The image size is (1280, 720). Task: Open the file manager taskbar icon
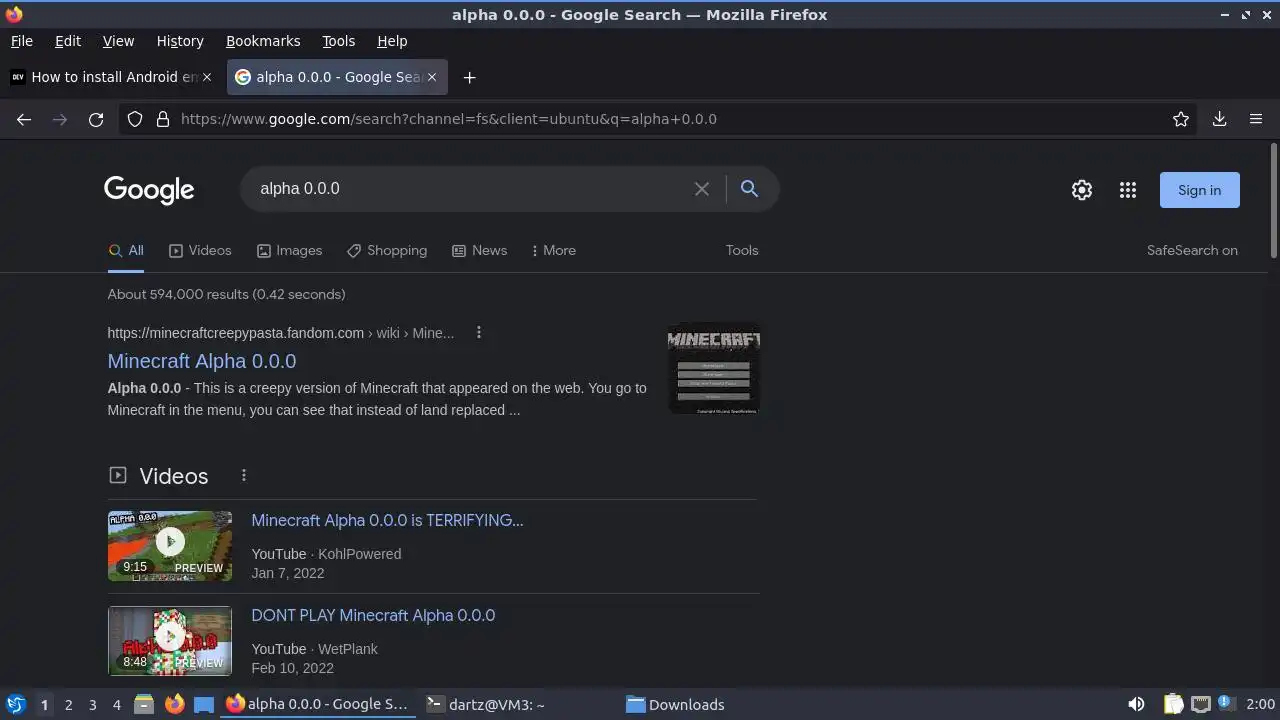pyautogui.click(x=144, y=704)
